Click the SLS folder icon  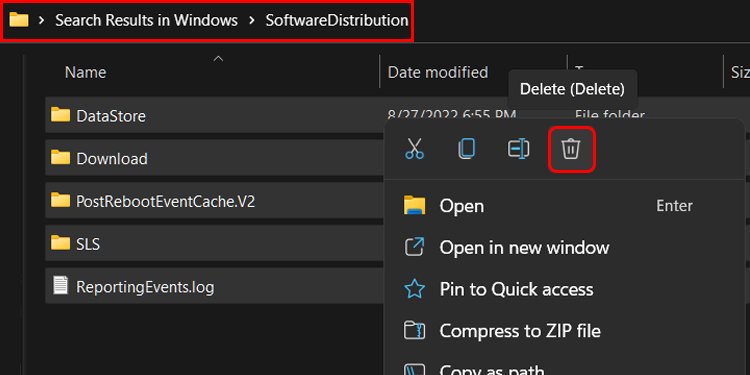click(61, 243)
